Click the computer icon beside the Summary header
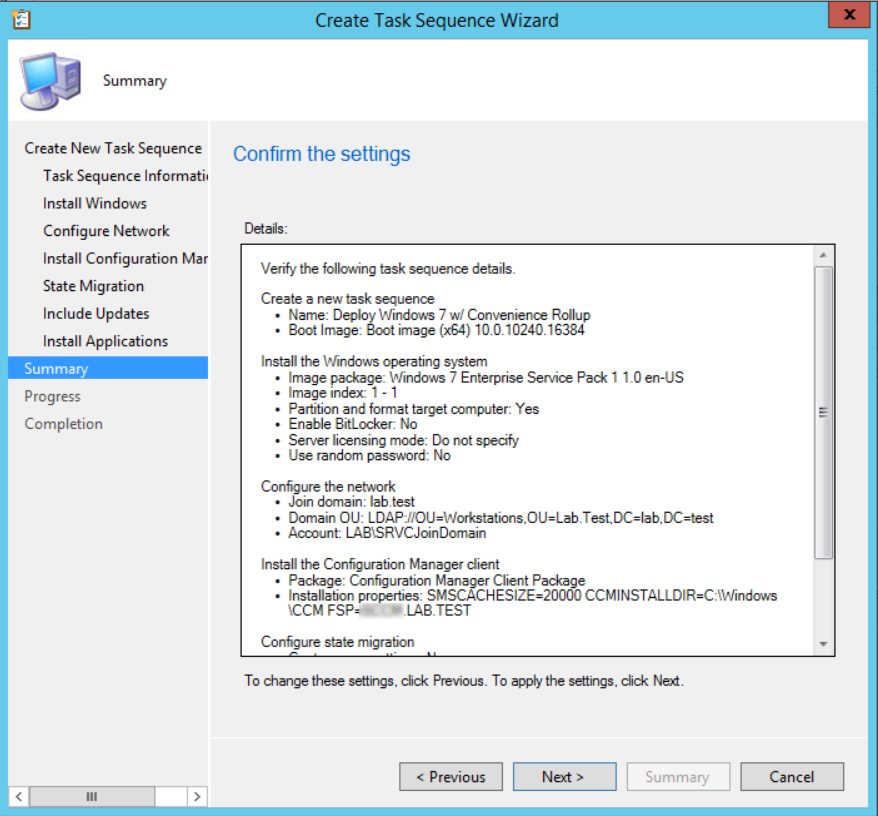Image resolution: width=878 pixels, height=816 pixels. pyautogui.click(x=50, y=81)
